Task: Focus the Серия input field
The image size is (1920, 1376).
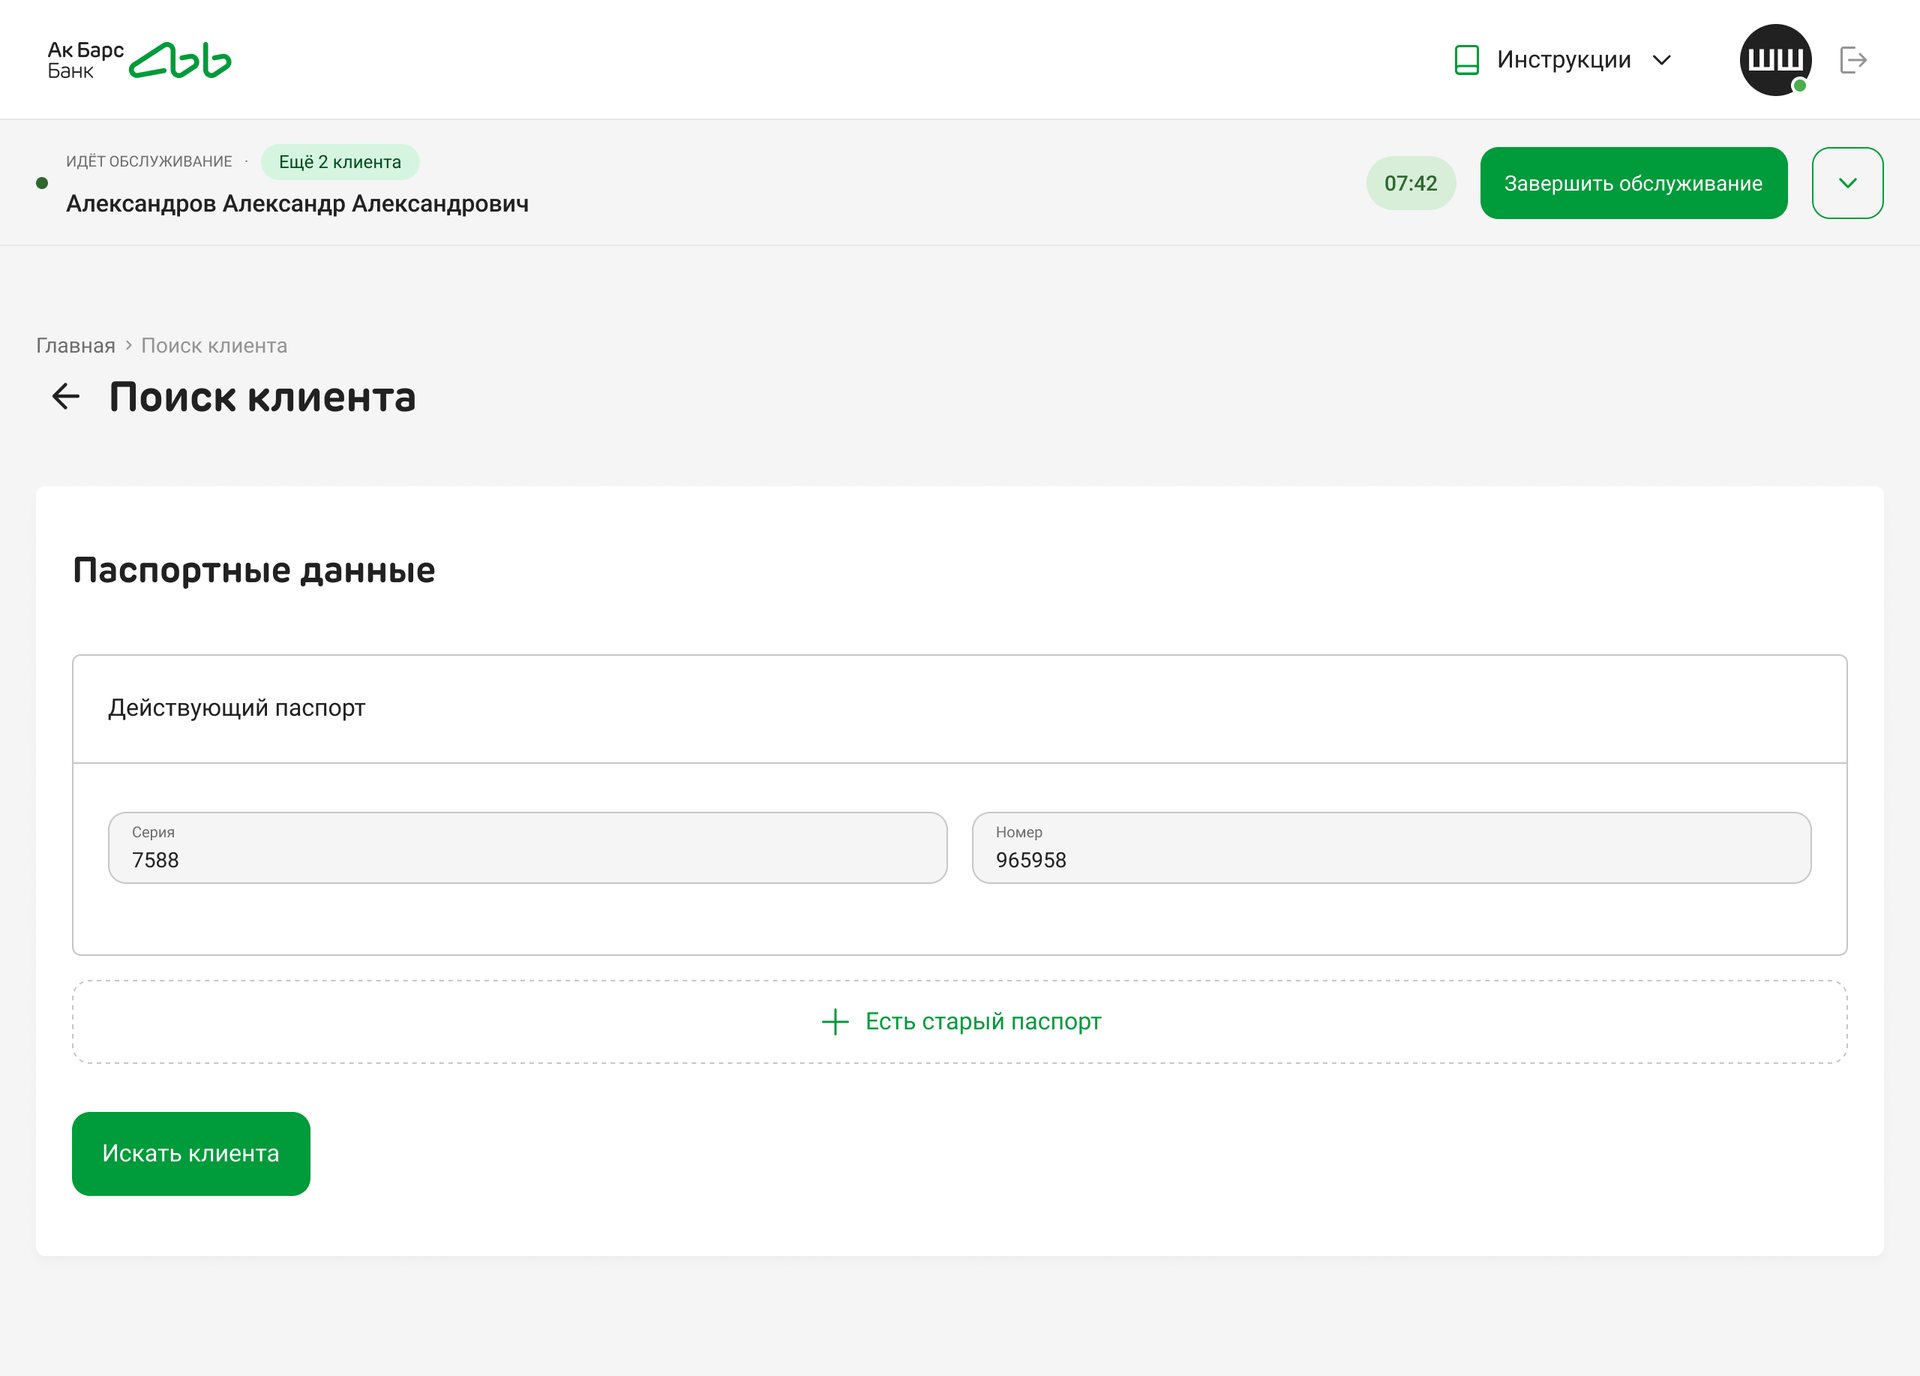Action: click(527, 848)
